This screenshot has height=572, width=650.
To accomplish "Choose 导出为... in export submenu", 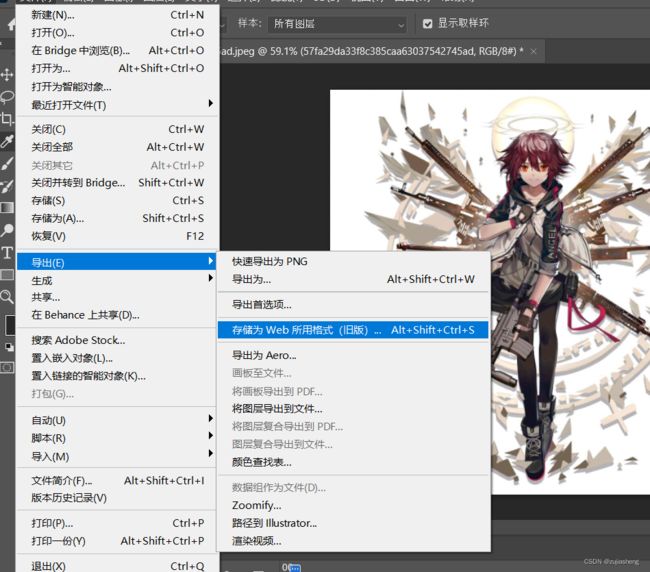I will tap(353, 279).
